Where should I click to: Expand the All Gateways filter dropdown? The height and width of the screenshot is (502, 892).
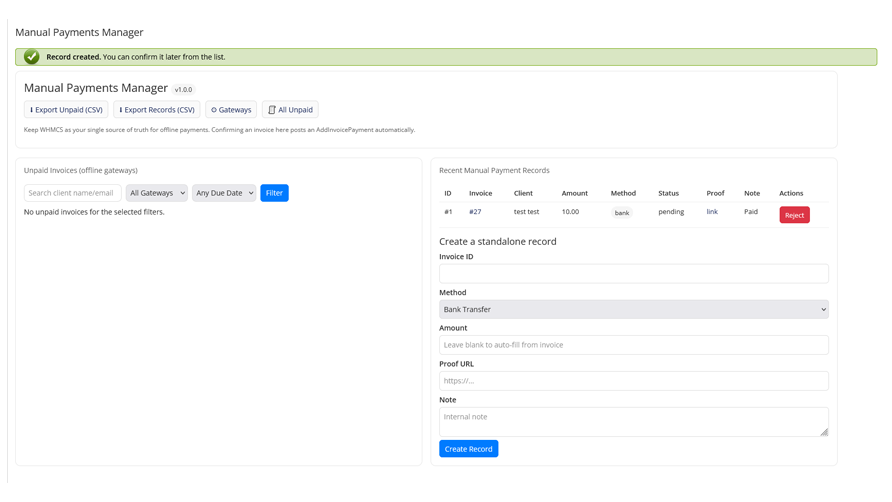(157, 193)
